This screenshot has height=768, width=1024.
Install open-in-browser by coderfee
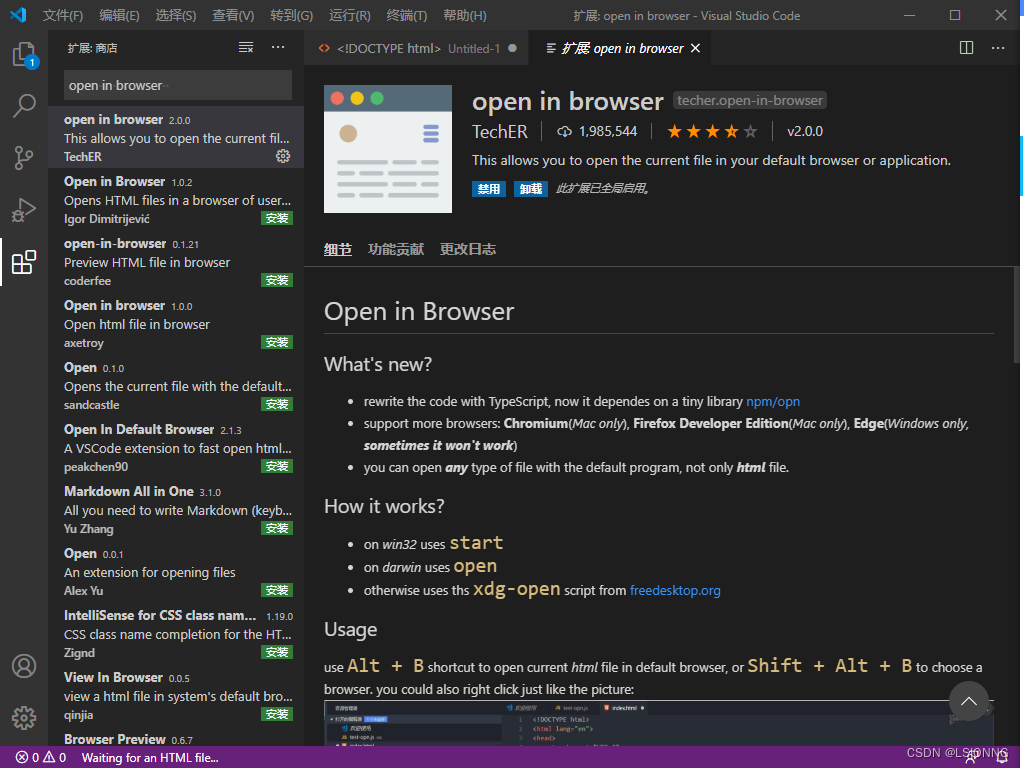(x=277, y=280)
